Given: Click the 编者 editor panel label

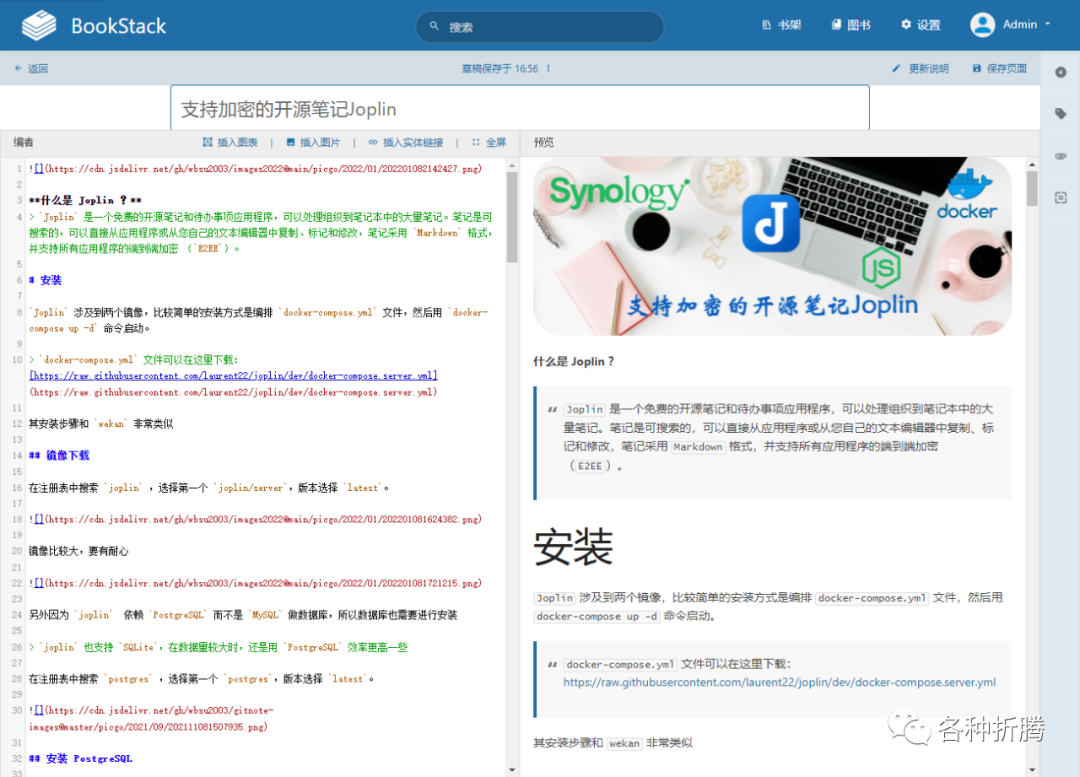Looking at the screenshot, I should tap(23, 142).
